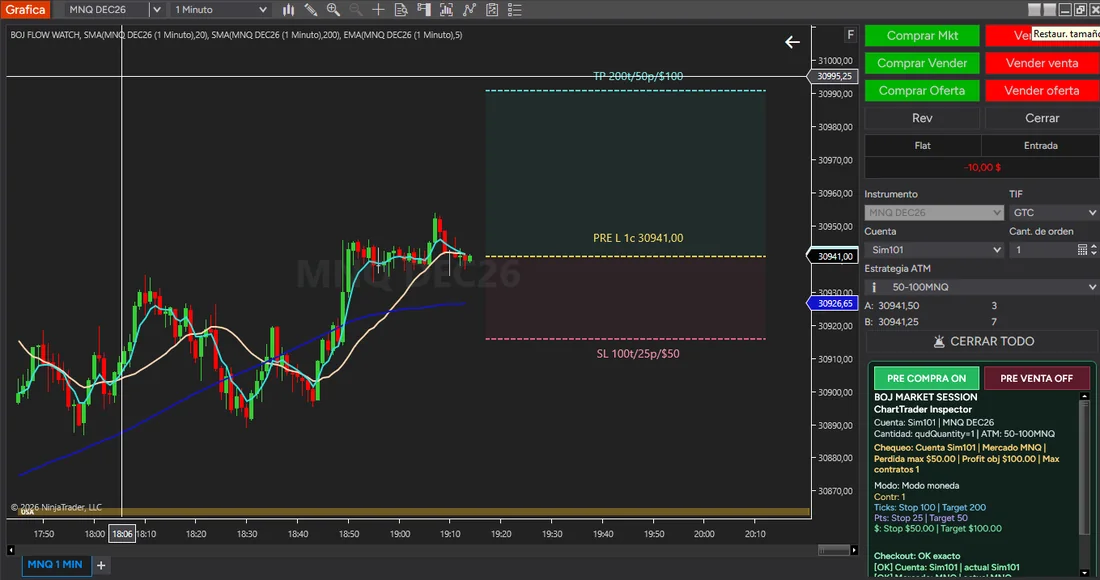Open the Indicators toolbar icon
Image resolution: width=1100 pixels, height=580 pixels.
coord(446,10)
